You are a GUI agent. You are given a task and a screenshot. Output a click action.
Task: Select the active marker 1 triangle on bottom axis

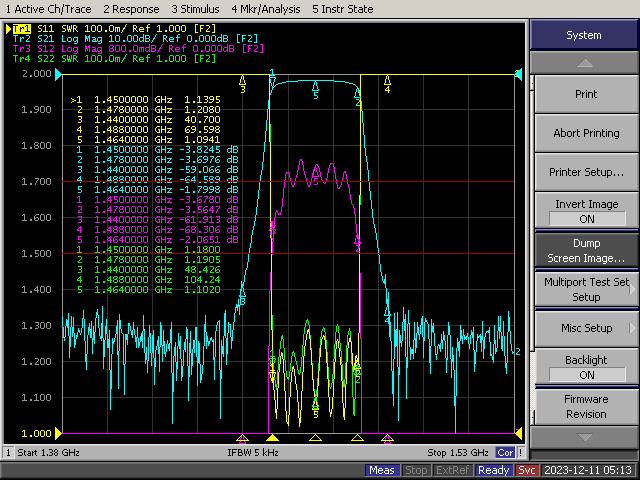point(272,438)
